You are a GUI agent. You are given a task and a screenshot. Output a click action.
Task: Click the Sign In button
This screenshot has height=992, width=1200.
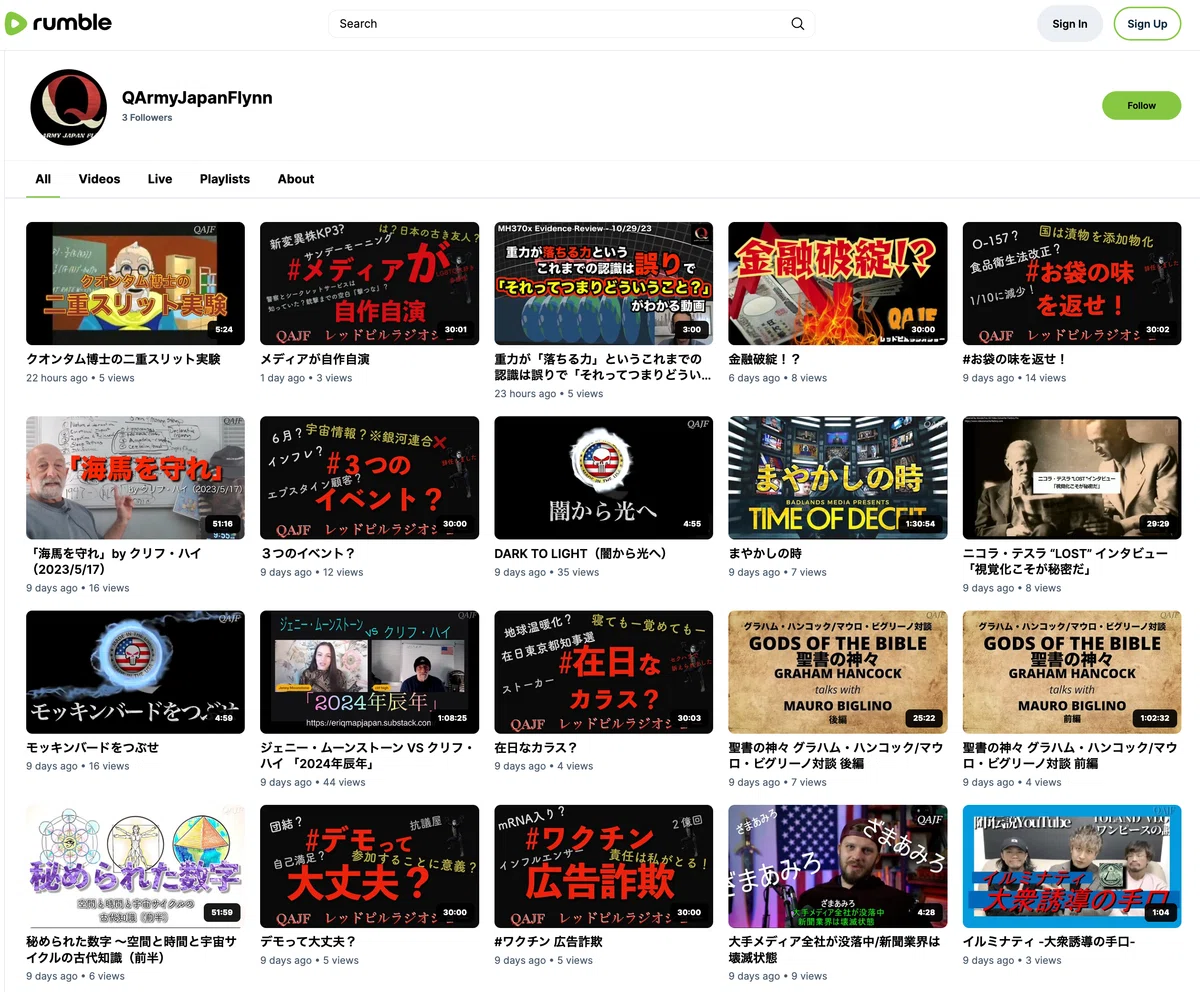tap(1069, 24)
